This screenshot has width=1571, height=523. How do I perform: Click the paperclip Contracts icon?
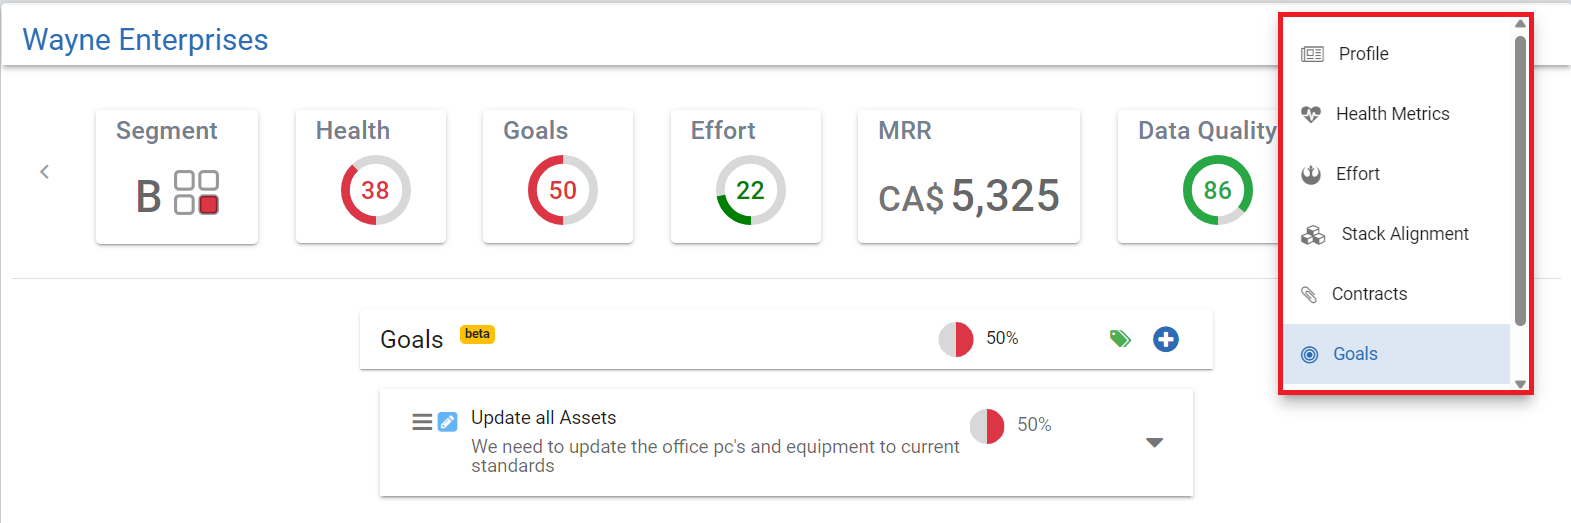1309,294
